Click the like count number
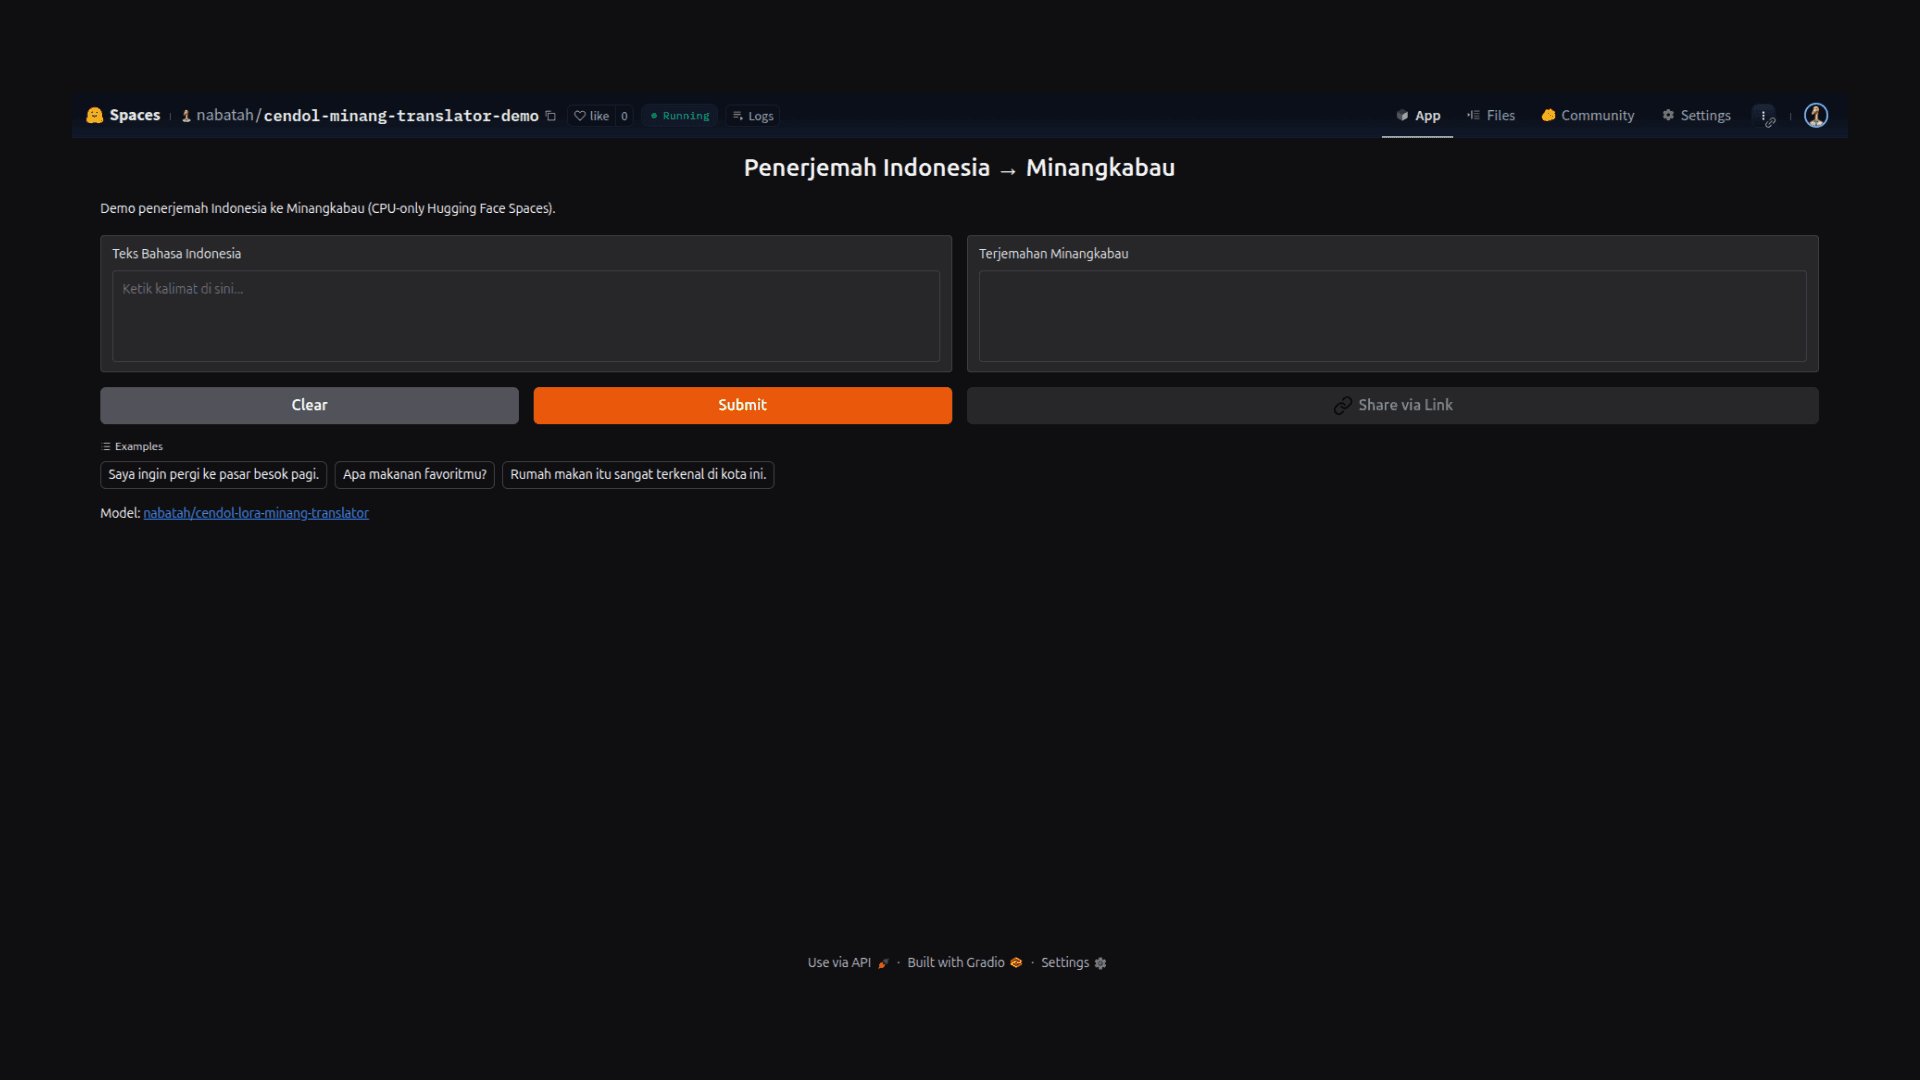 click(x=624, y=116)
